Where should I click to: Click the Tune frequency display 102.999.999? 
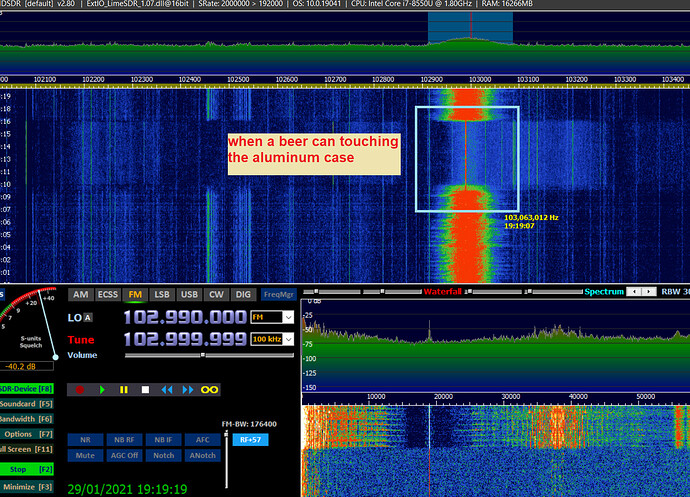tap(185, 339)
